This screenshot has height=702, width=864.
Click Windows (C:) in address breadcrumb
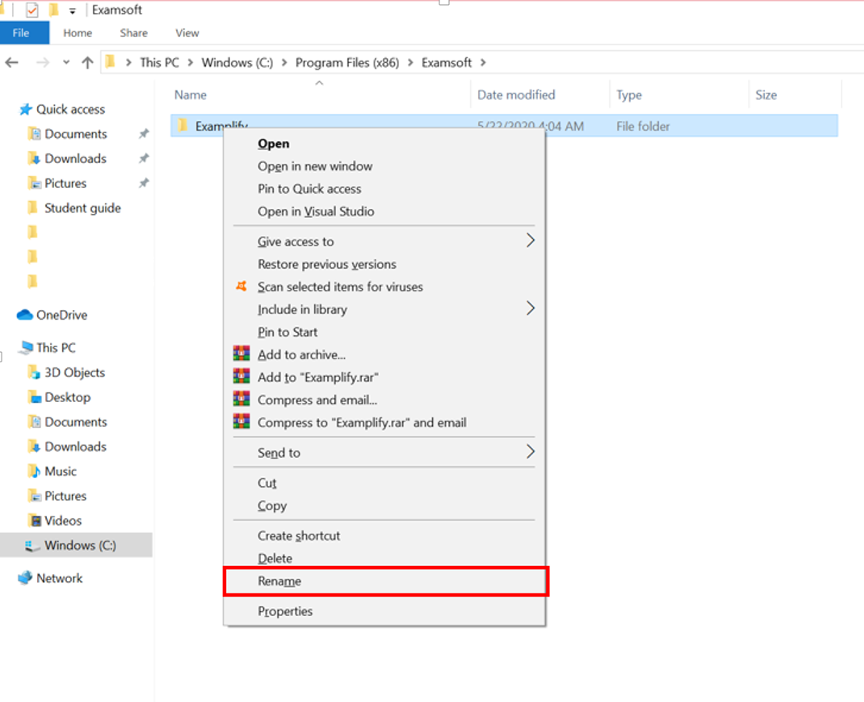click(237, 63)
